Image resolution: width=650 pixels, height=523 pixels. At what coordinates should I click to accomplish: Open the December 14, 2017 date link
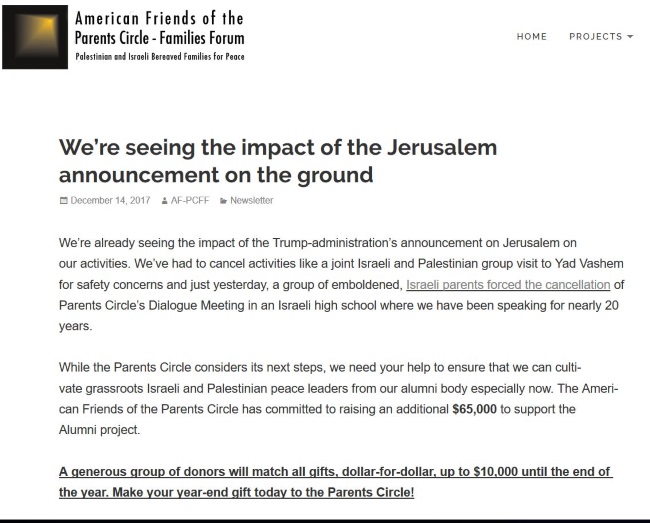[x=110, y=200]
